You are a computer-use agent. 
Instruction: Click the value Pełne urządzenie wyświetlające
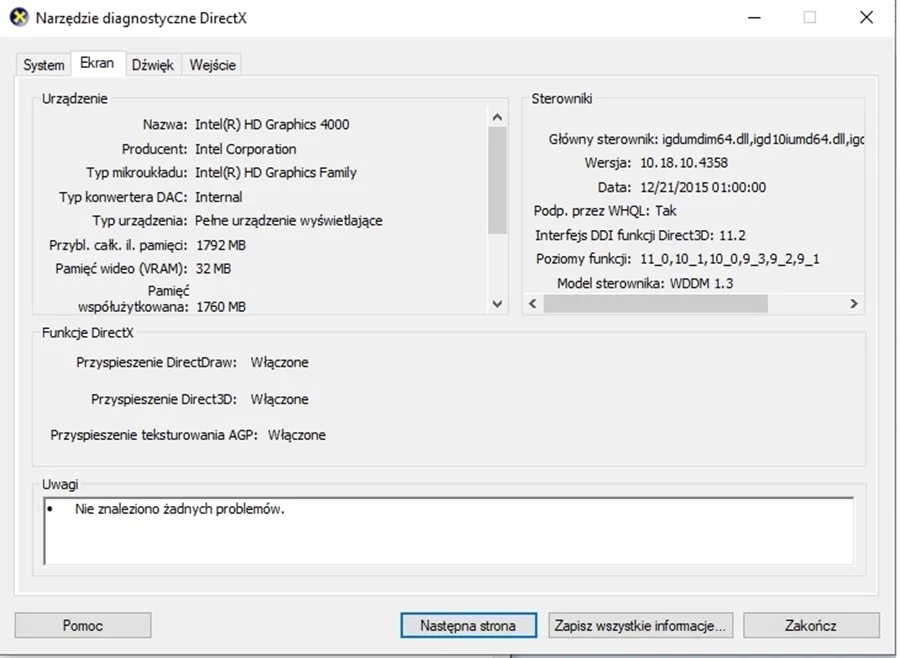tap(289, 221)
